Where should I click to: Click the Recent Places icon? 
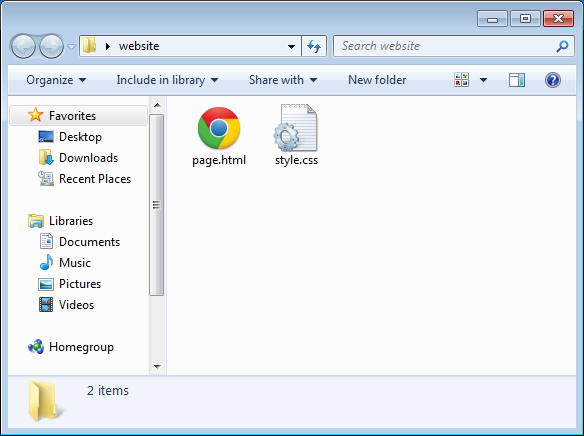[46, 179]
